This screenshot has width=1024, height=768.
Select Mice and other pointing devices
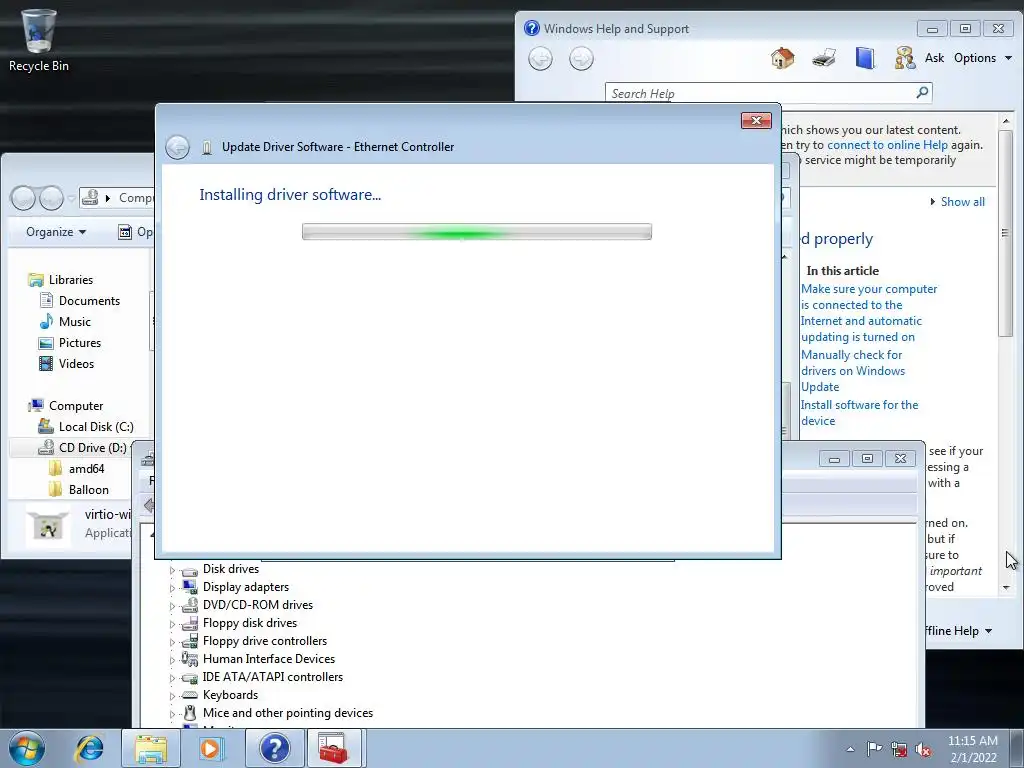tap(288, 713)
